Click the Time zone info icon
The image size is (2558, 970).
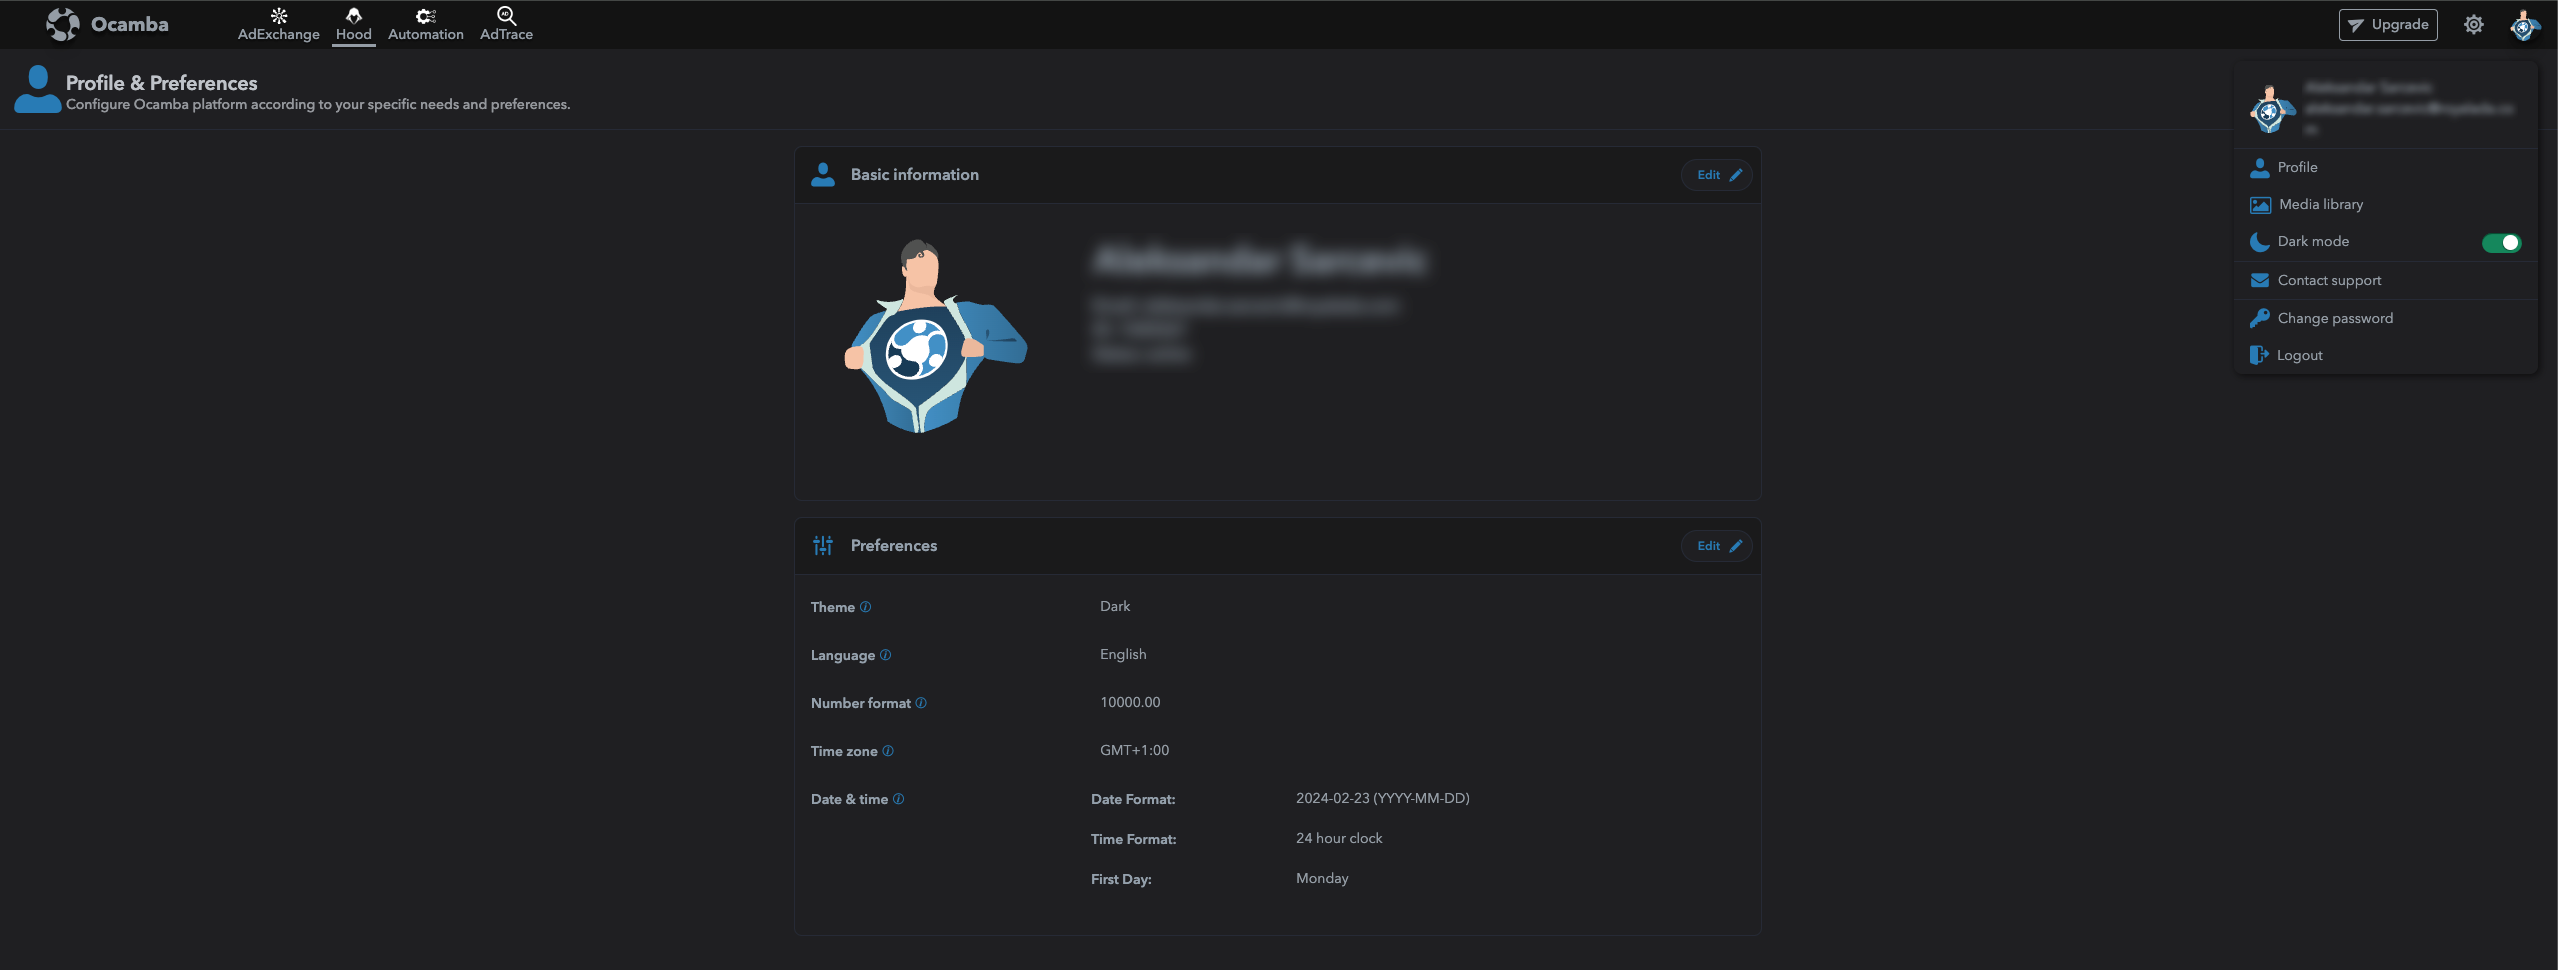888,751
